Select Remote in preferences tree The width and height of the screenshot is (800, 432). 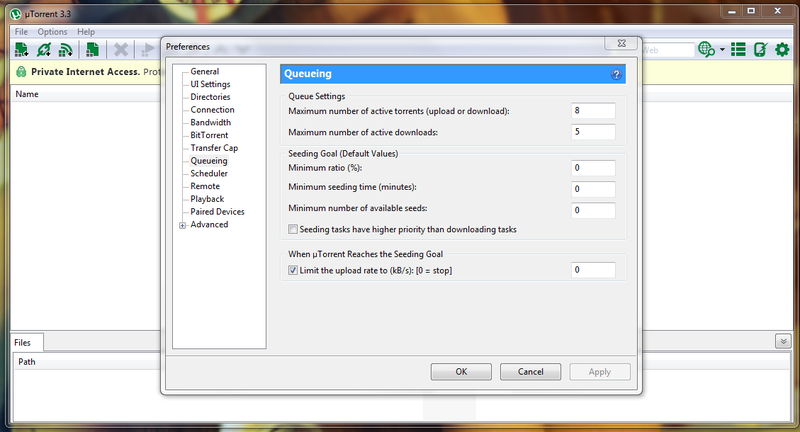click(x=205, y=186)
